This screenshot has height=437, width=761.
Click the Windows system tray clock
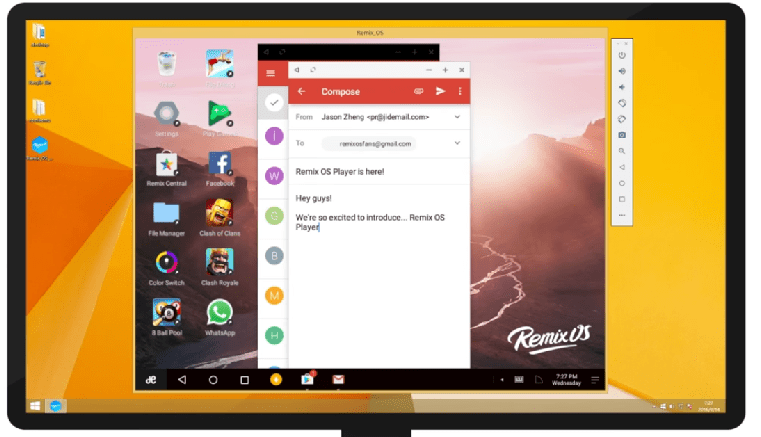pos(709,406)
